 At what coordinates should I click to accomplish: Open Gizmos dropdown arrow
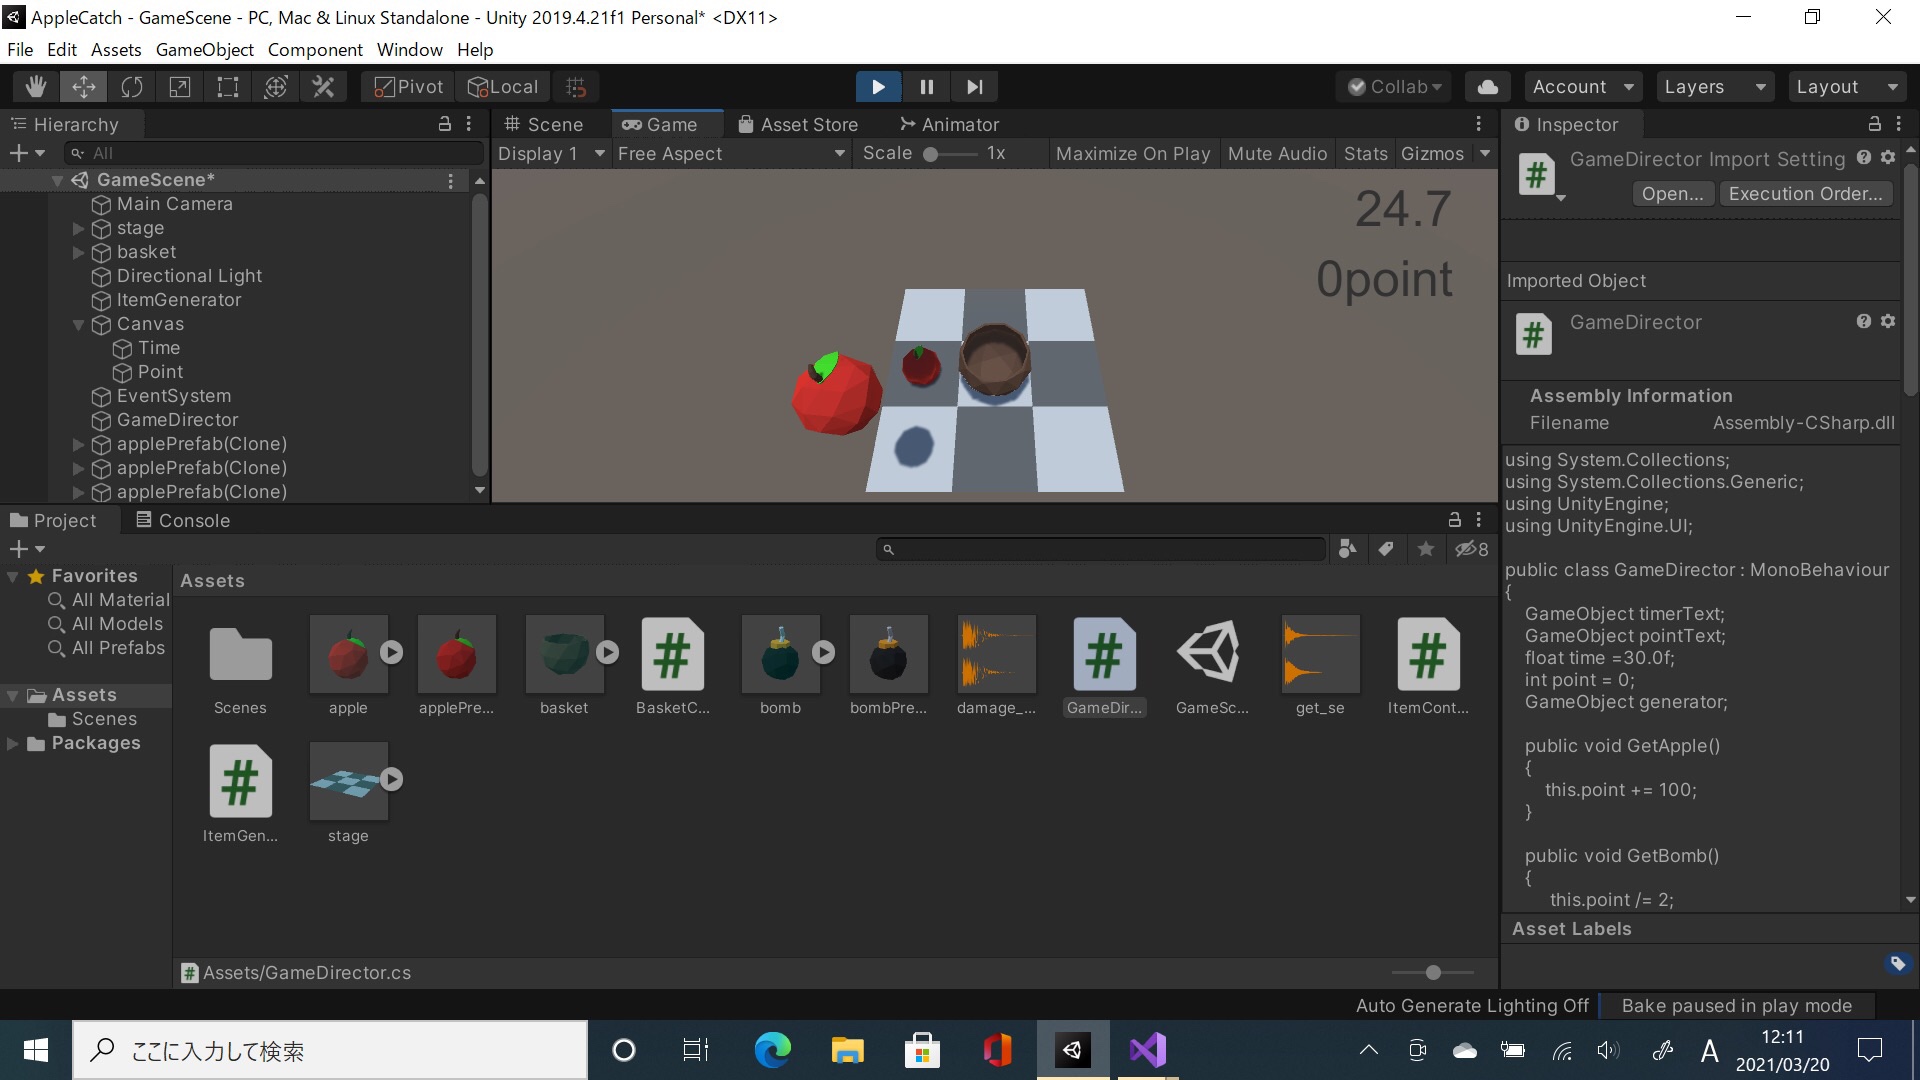tap(1485, 153)
